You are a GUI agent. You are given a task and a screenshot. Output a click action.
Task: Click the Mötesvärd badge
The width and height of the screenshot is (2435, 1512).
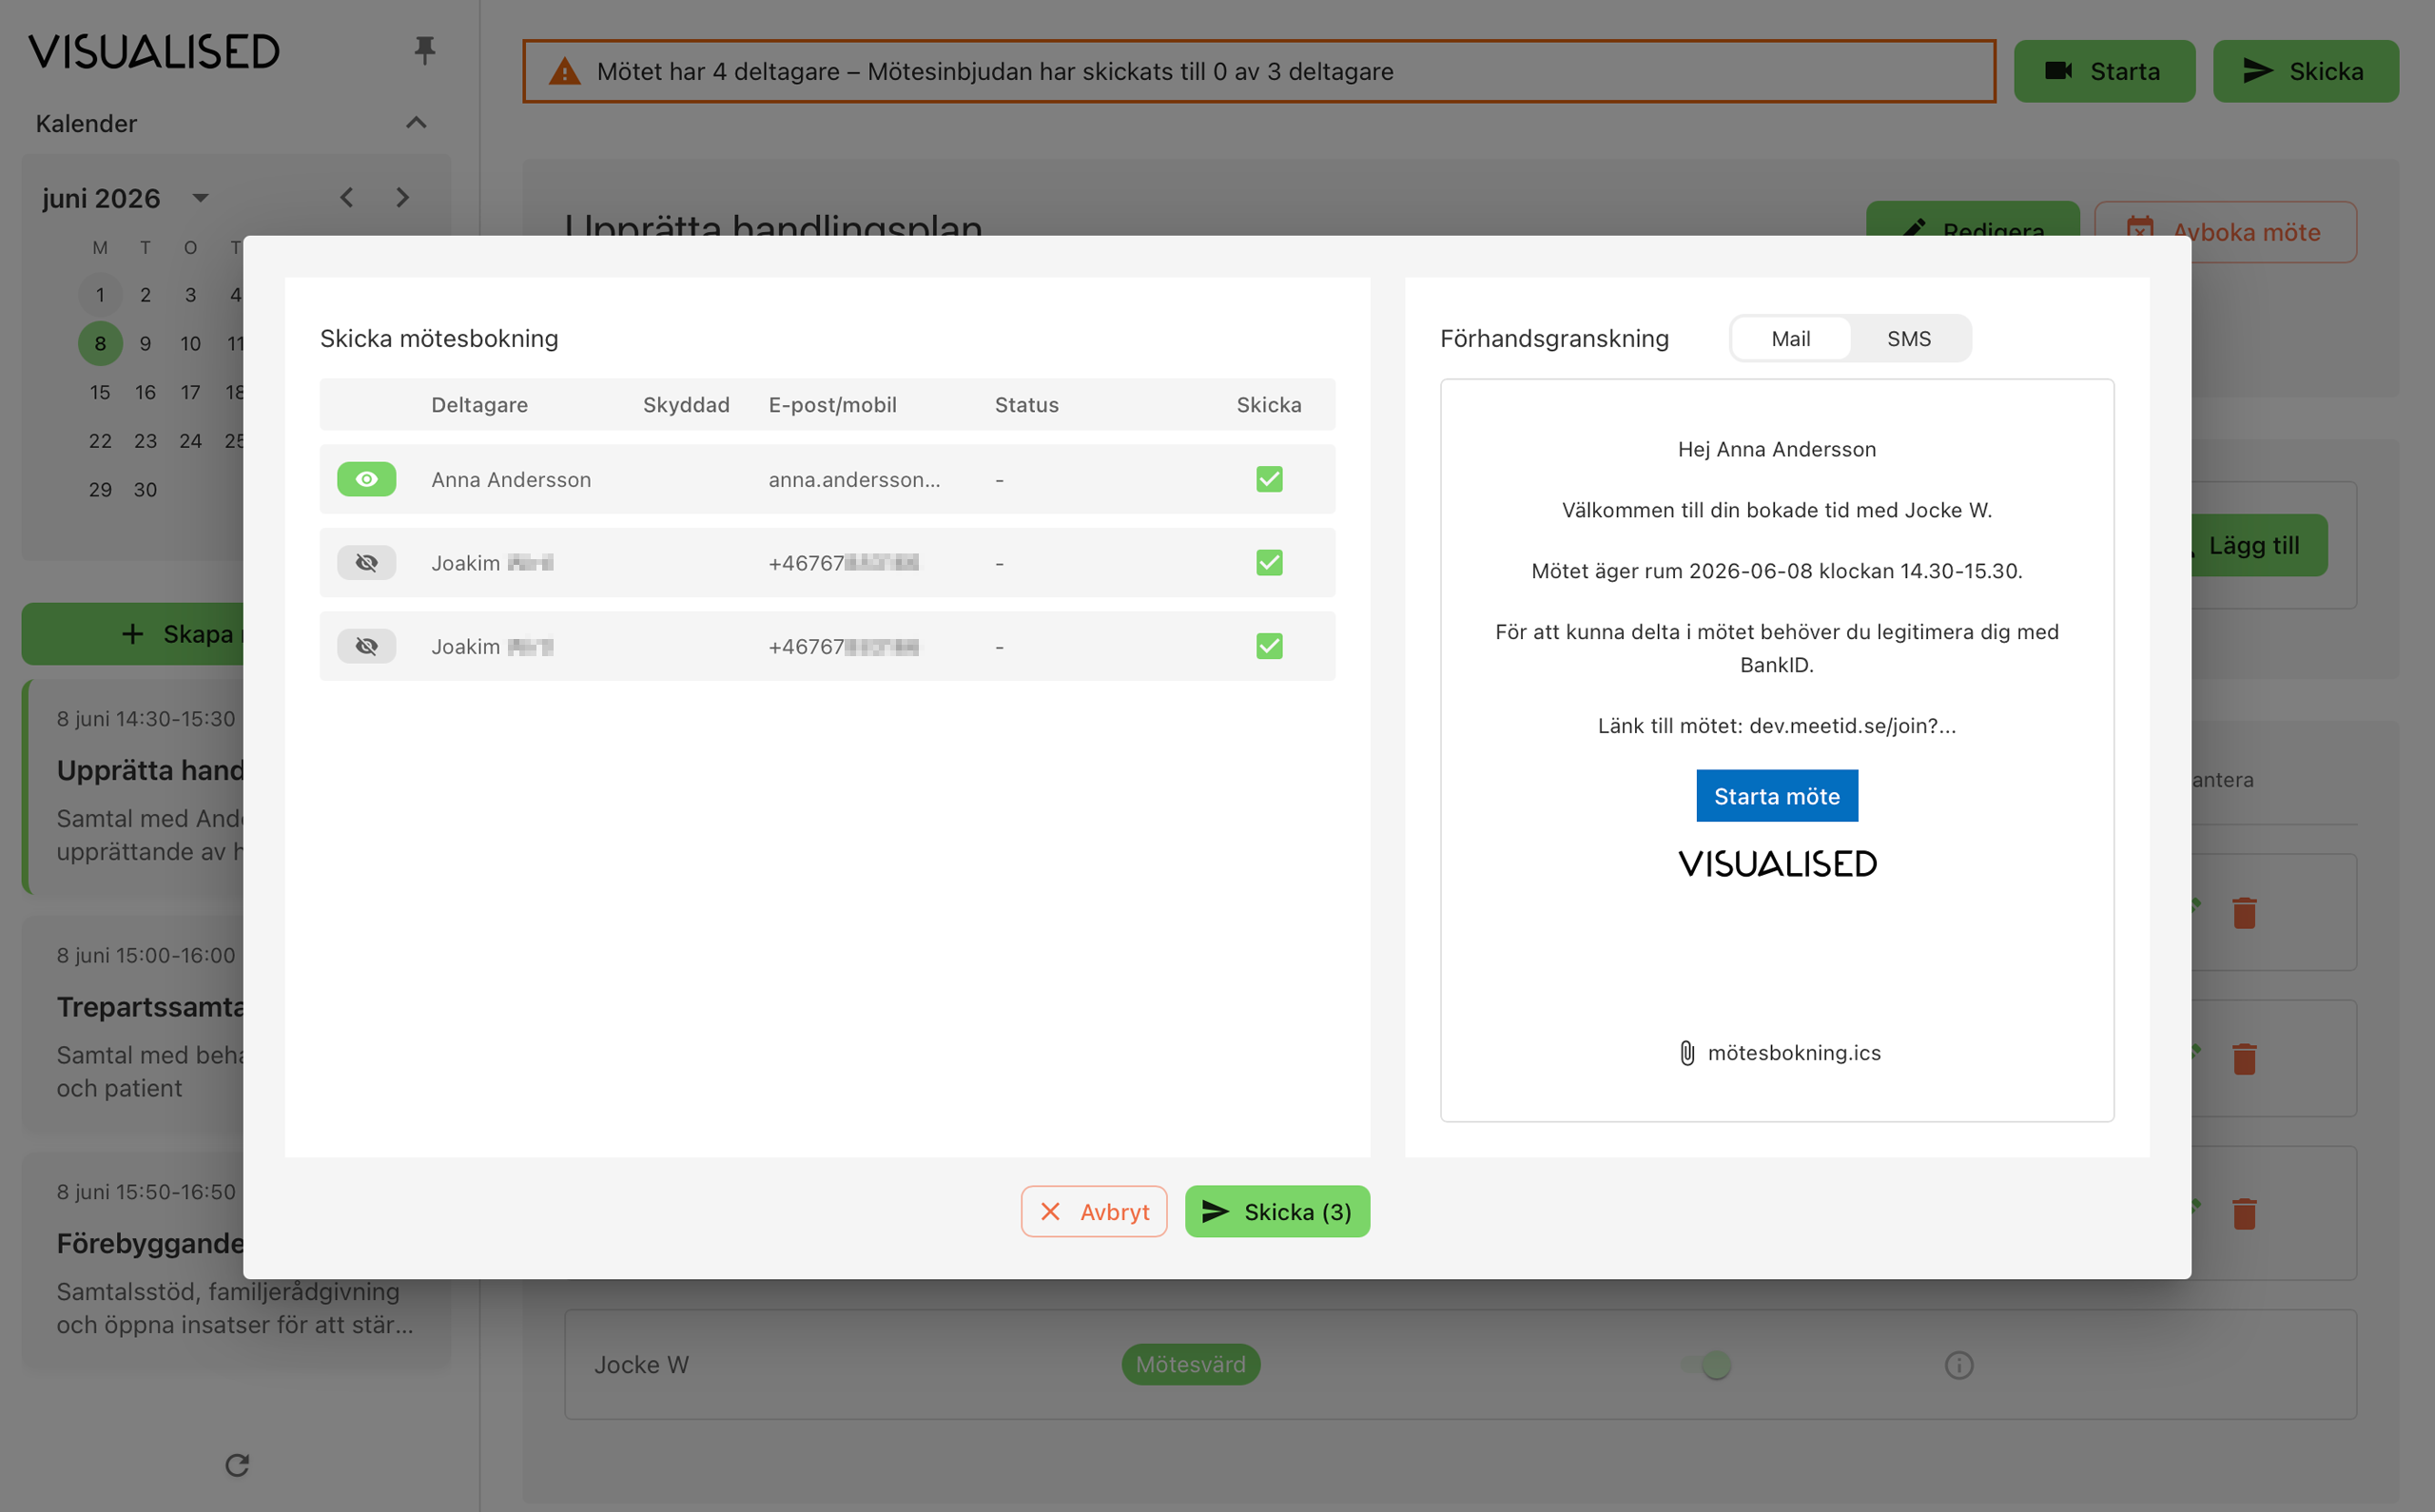tap(1190, 1364)
